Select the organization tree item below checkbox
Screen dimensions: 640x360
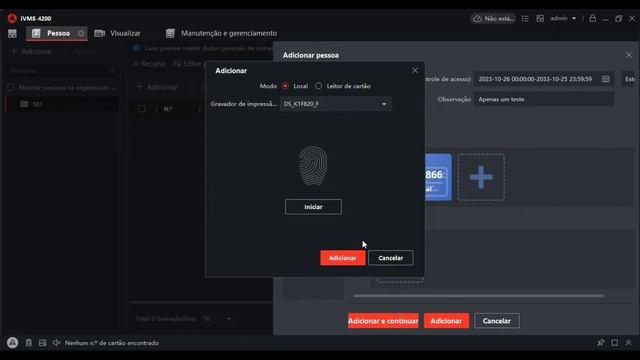click(x=61, y=104)
